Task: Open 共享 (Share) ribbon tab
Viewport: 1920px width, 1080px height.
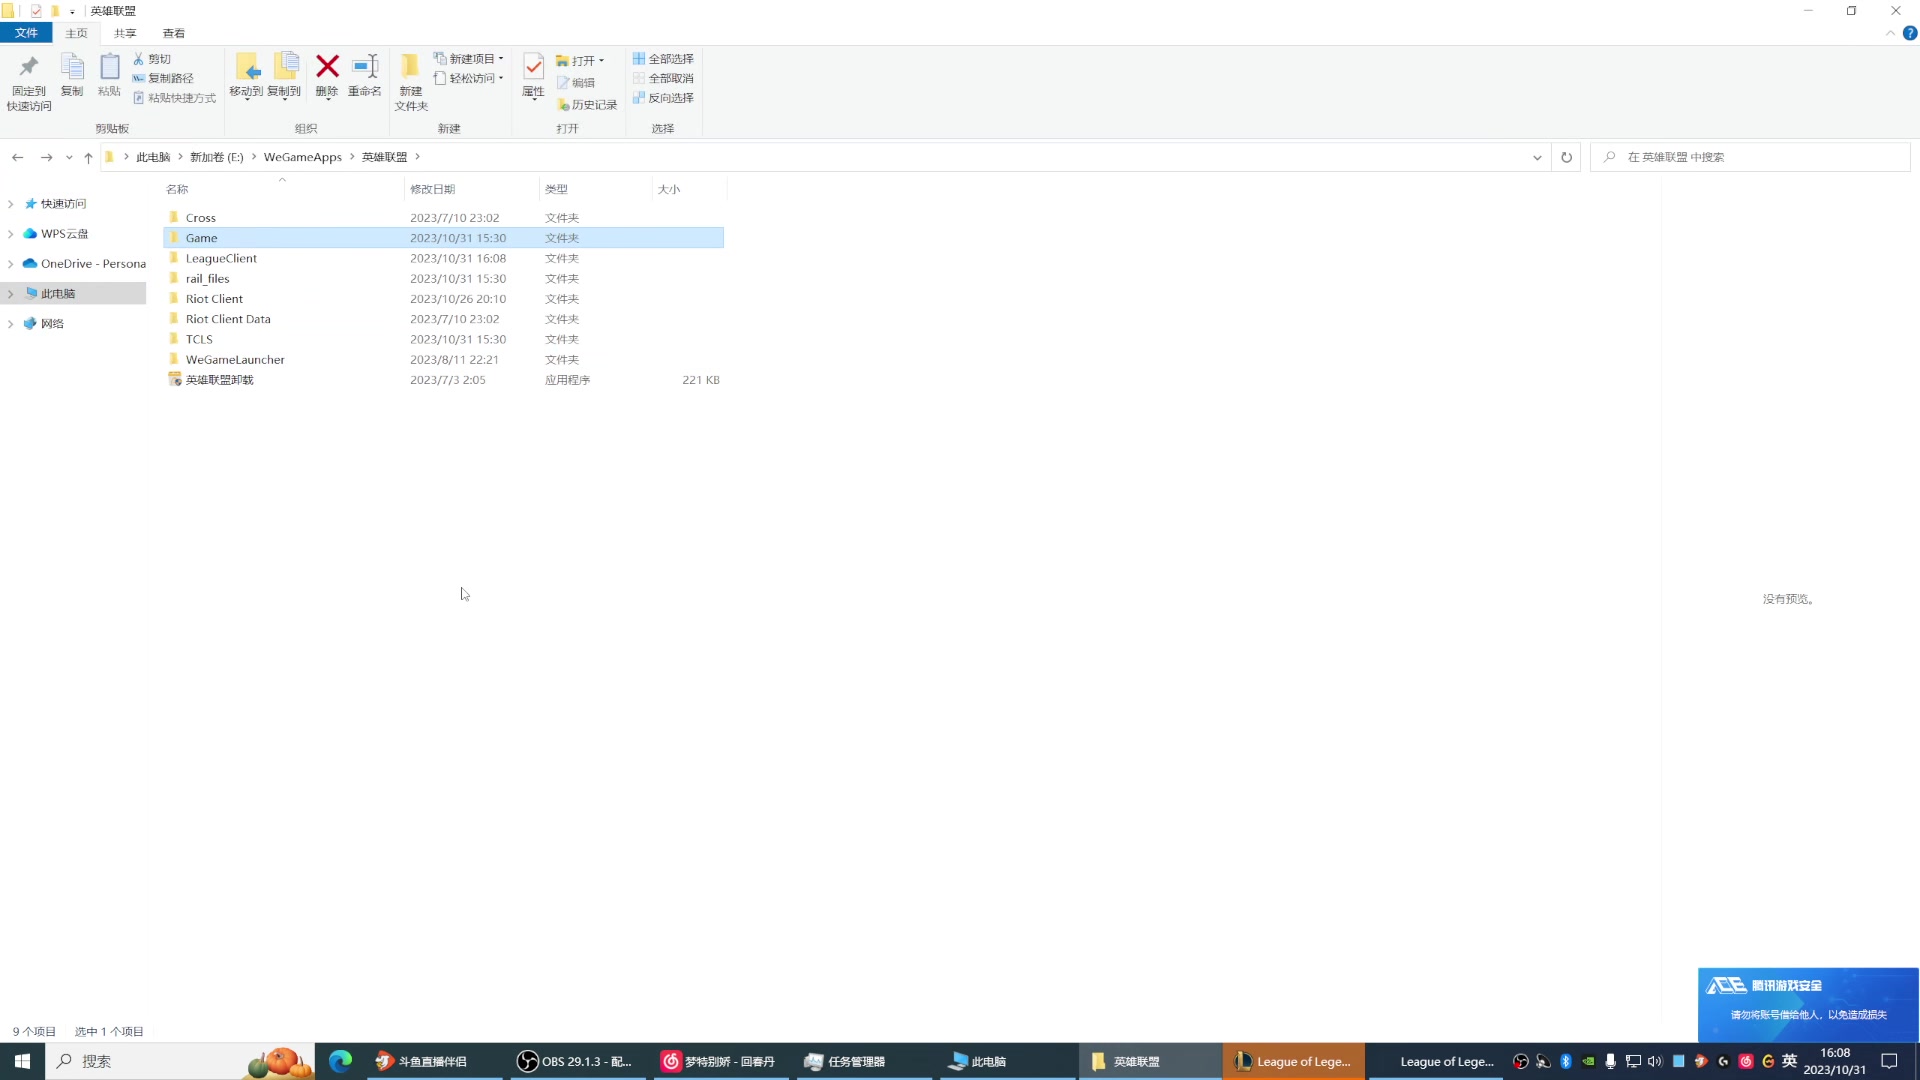Action: click(x=124, y=33)
